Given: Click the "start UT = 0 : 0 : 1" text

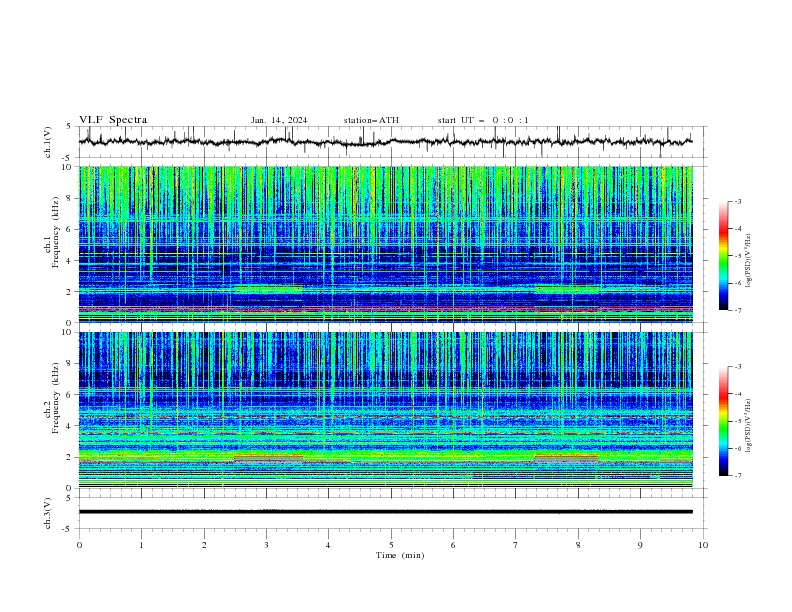Looking at the screenshot, I should 483,120.
